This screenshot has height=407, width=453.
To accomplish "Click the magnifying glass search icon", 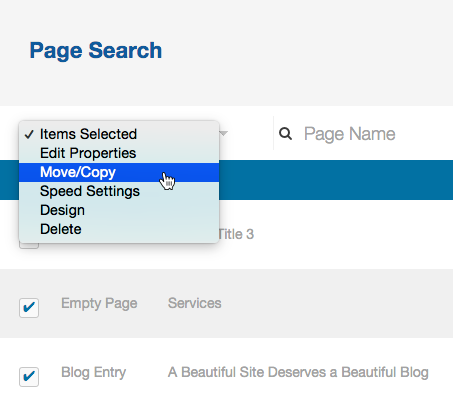I will [x=285, y=134].
